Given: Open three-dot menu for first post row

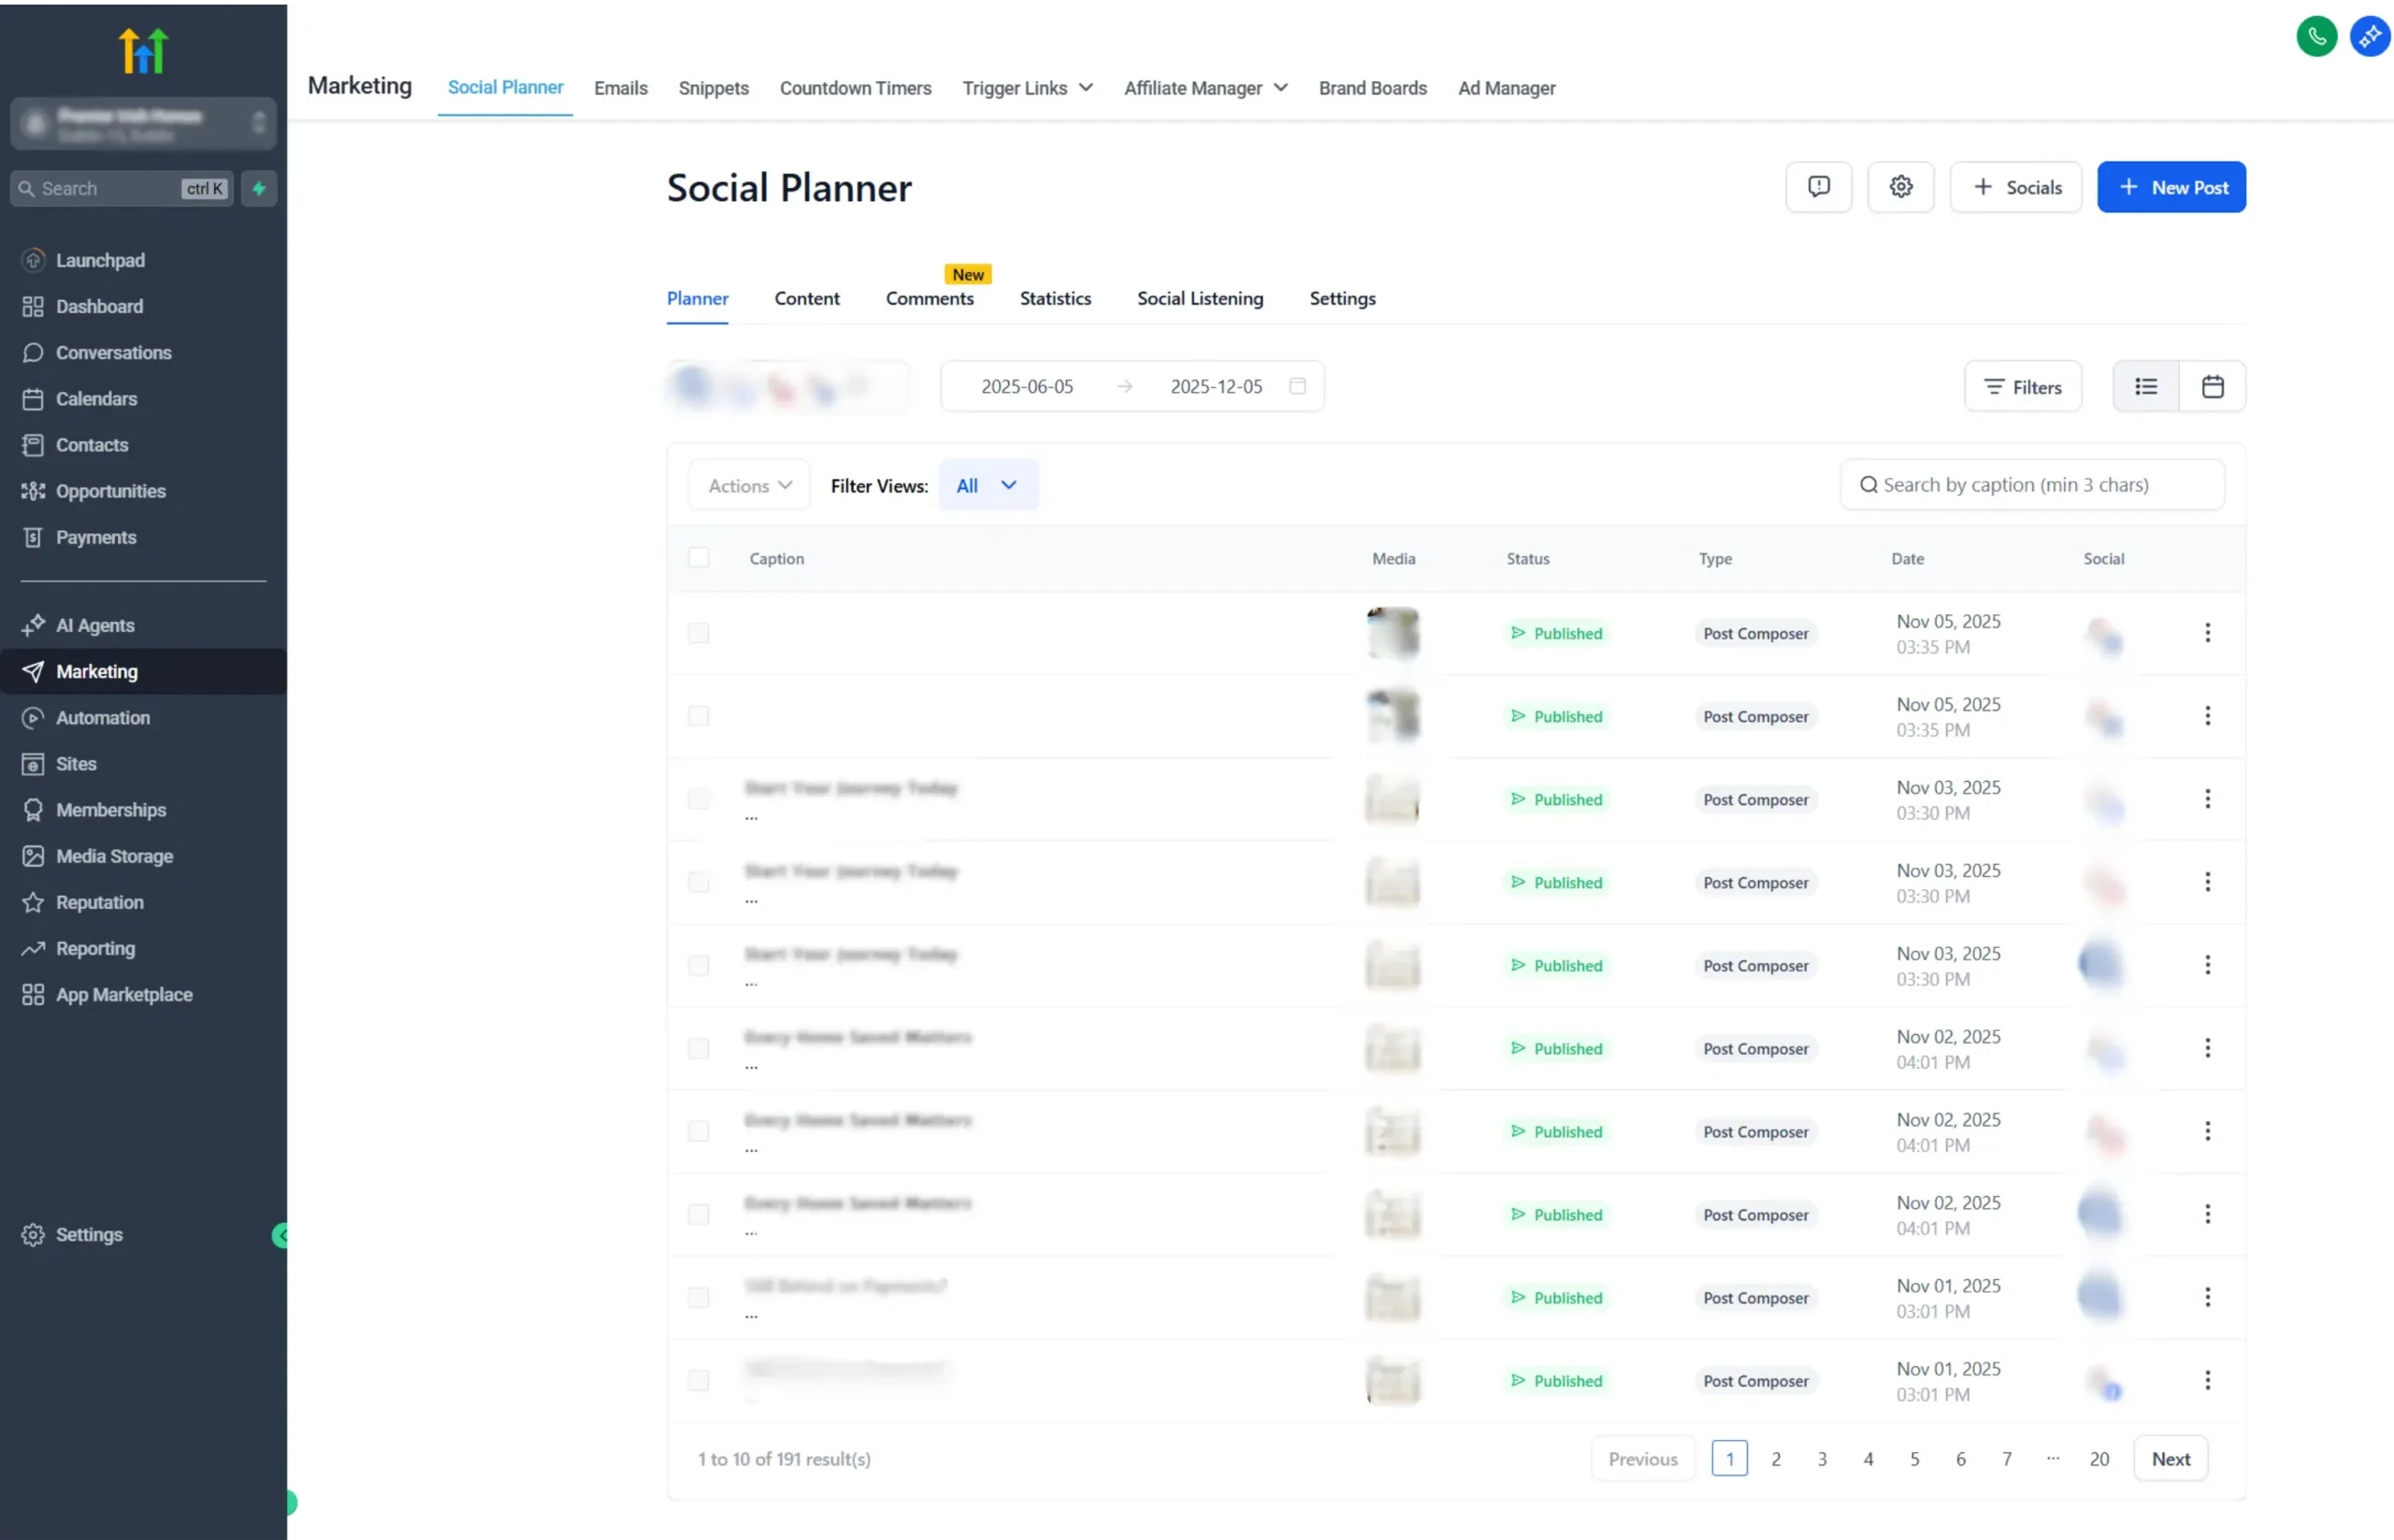Looking at the screenshot, I should (x=2207, y=633).
